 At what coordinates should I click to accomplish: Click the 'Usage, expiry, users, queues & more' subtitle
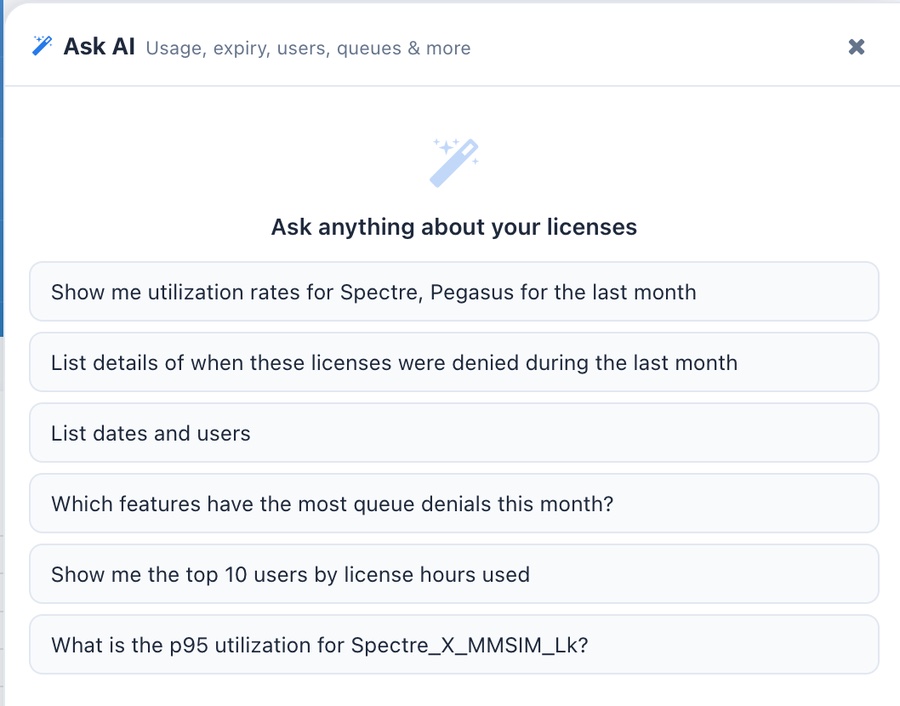308,49
